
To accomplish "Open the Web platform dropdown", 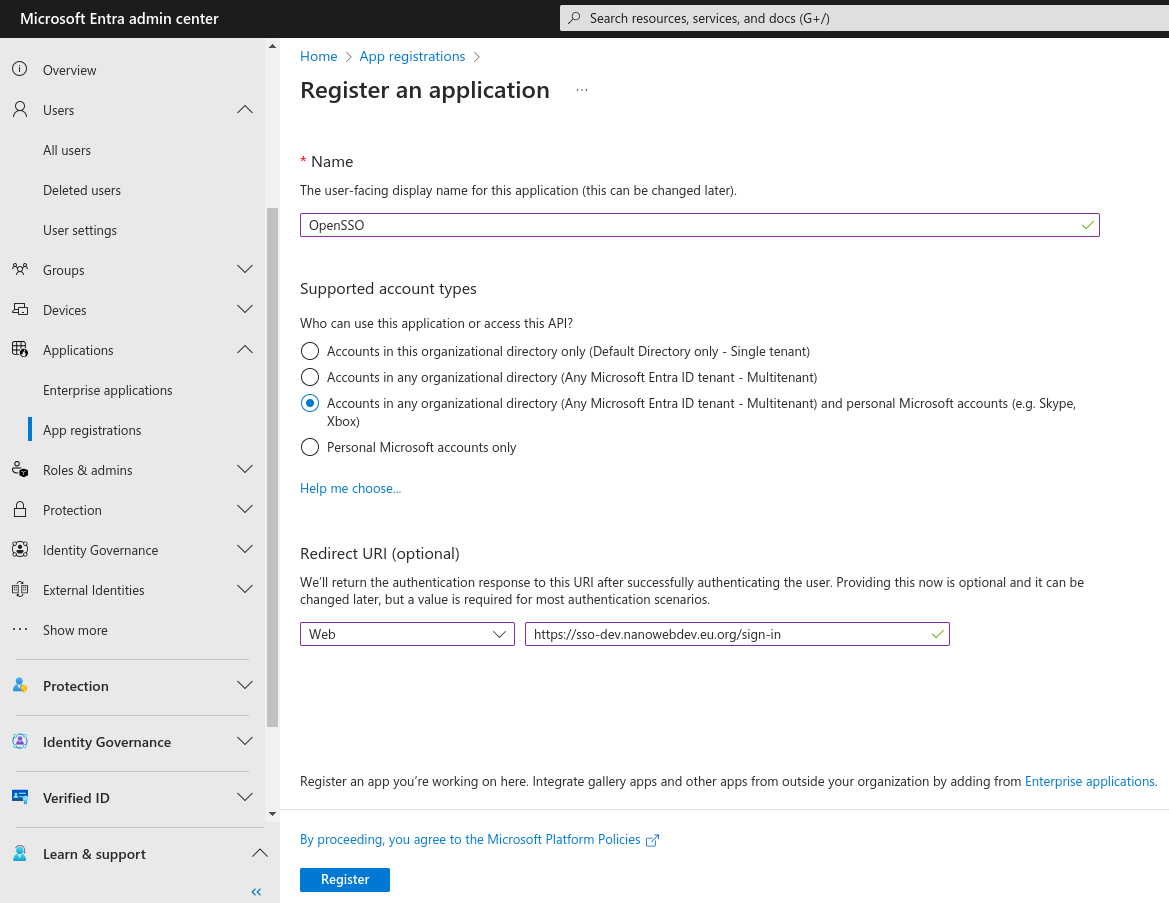I will 407,634.
